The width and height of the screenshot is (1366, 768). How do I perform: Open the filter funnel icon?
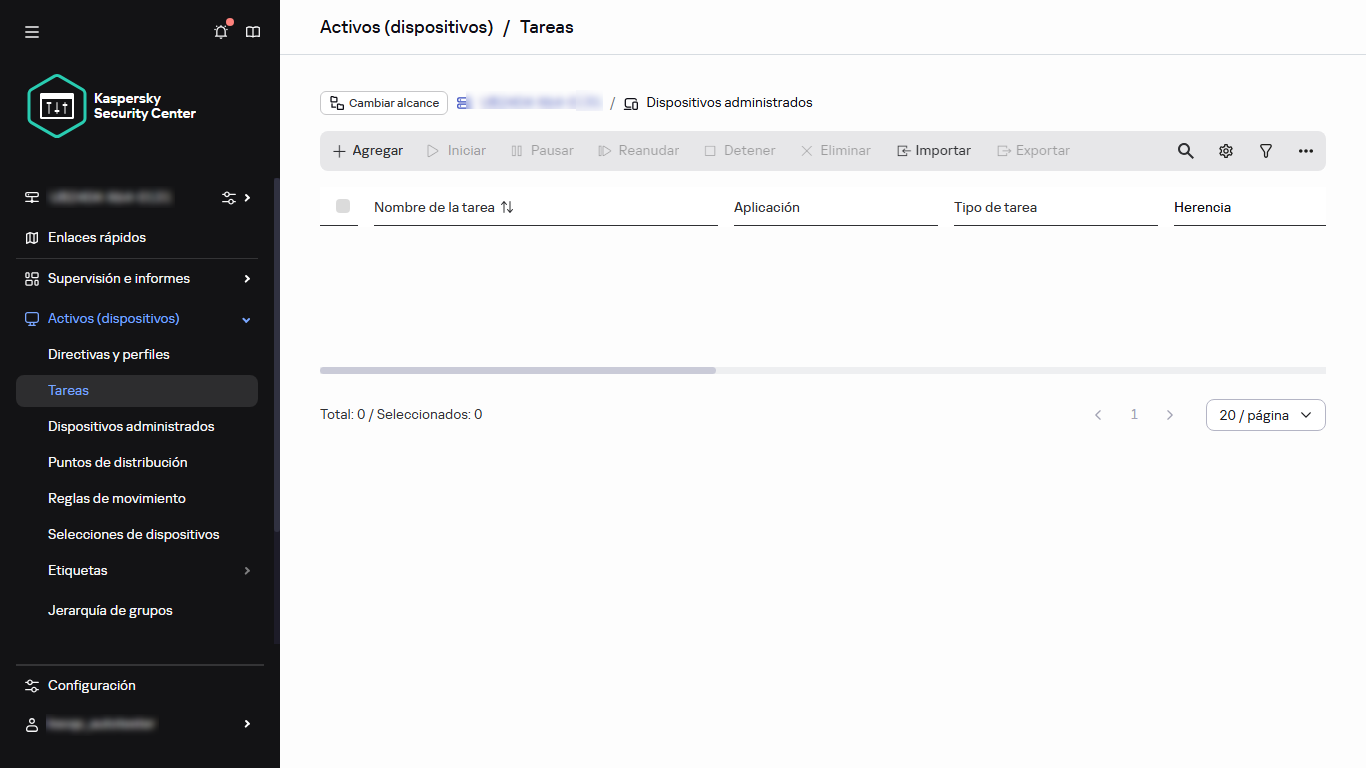[1266, 151]
